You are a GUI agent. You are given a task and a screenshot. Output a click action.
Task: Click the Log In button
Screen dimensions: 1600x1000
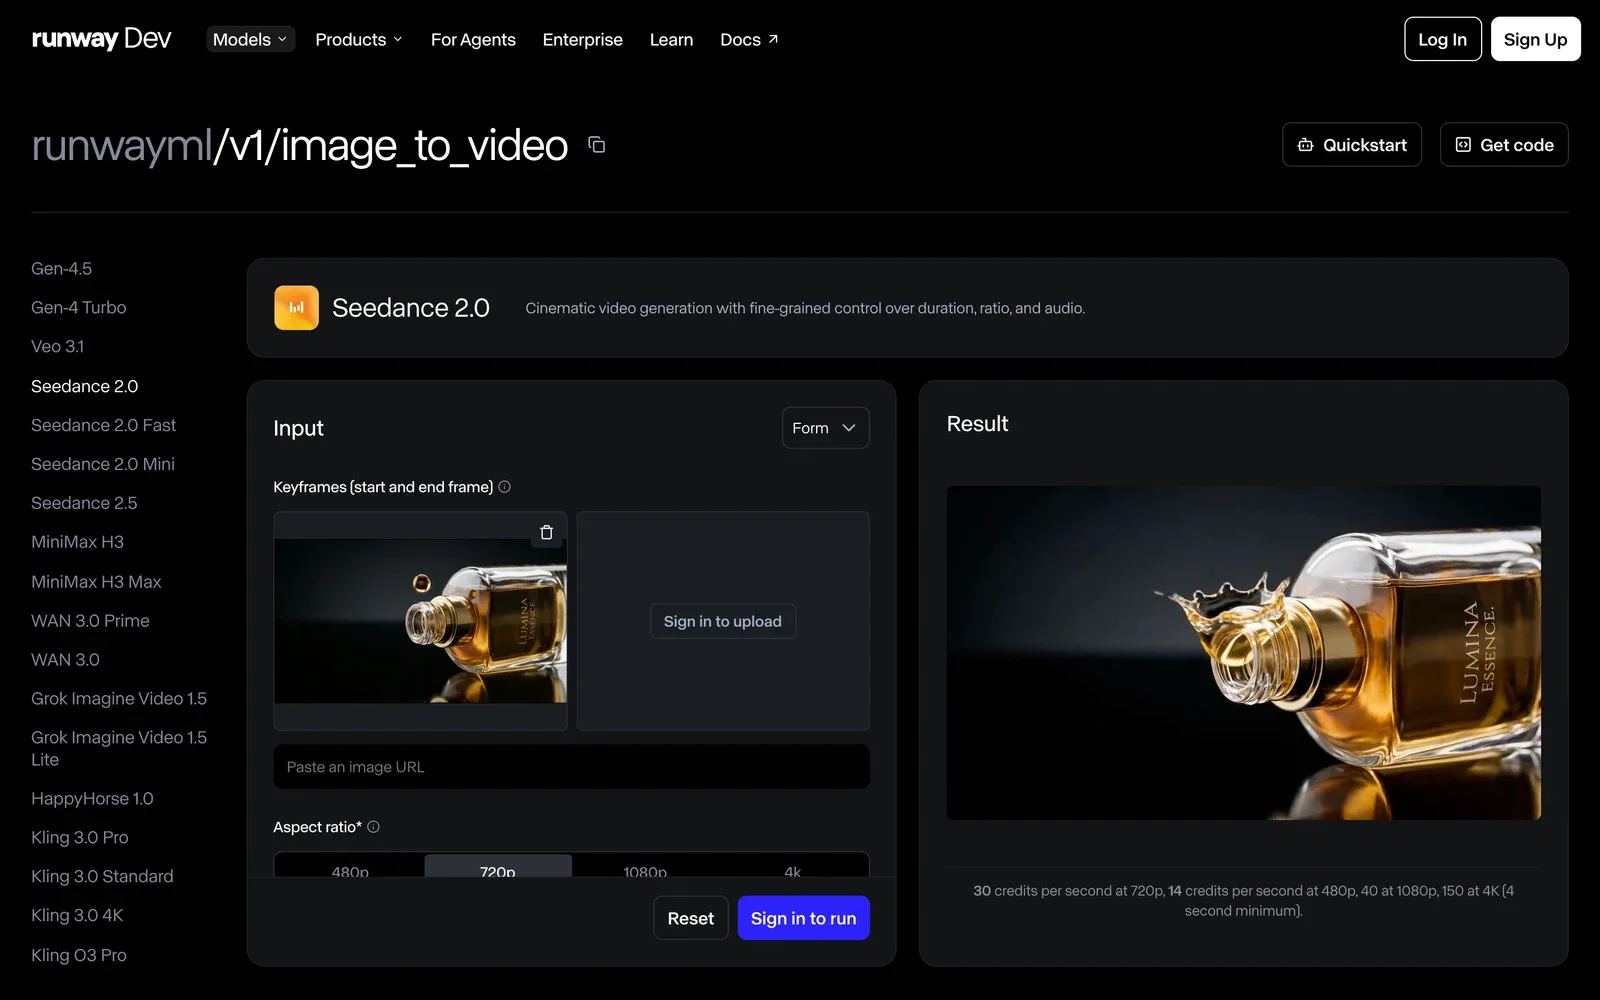1442,39
